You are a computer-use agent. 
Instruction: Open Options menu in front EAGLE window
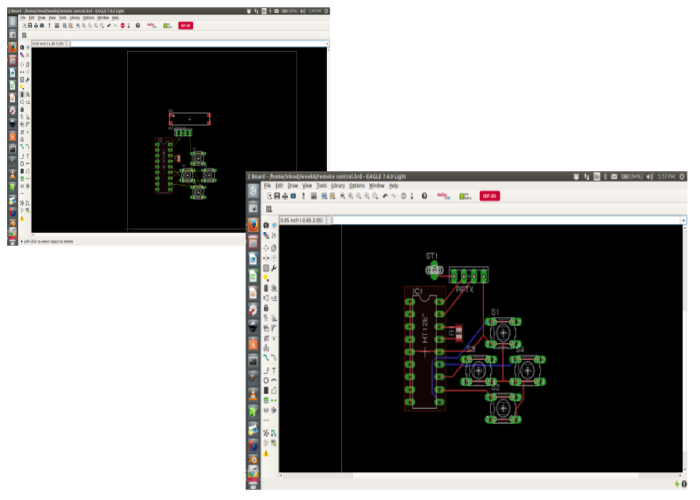point(357,185)
